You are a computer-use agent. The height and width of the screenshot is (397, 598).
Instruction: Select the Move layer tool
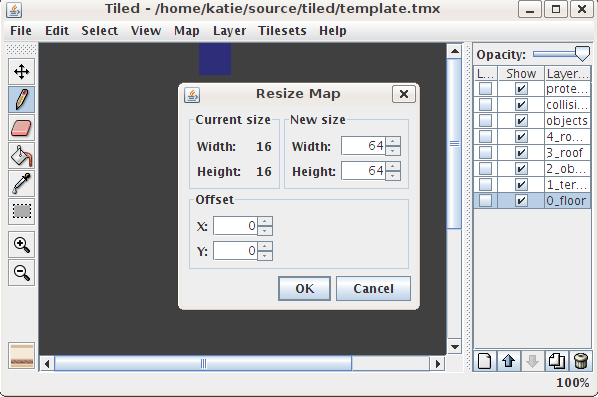[22, 71]
